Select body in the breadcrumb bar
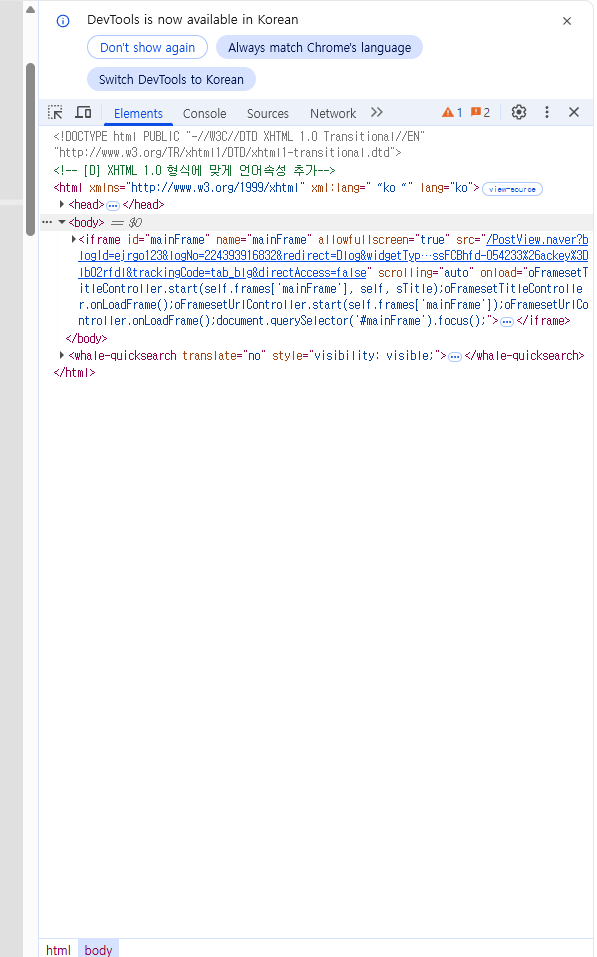 pyautogui.click(x=98, y=950)
